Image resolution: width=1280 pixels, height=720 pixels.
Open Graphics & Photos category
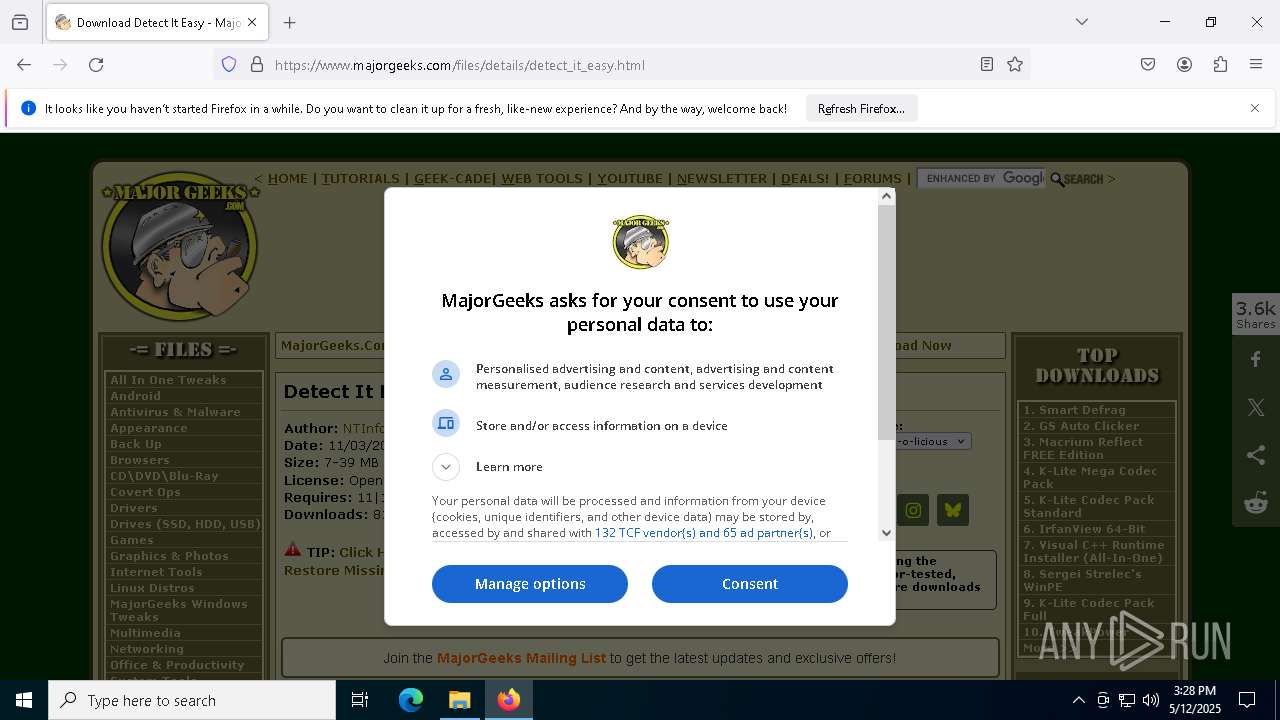(169, 556)
